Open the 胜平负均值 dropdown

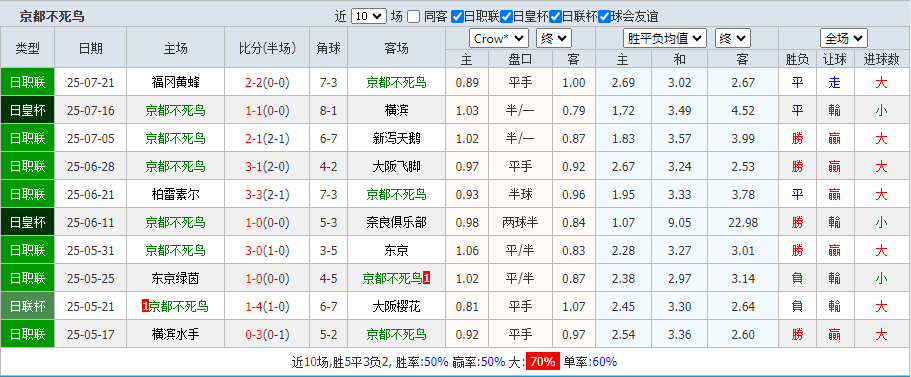(665, 39)
